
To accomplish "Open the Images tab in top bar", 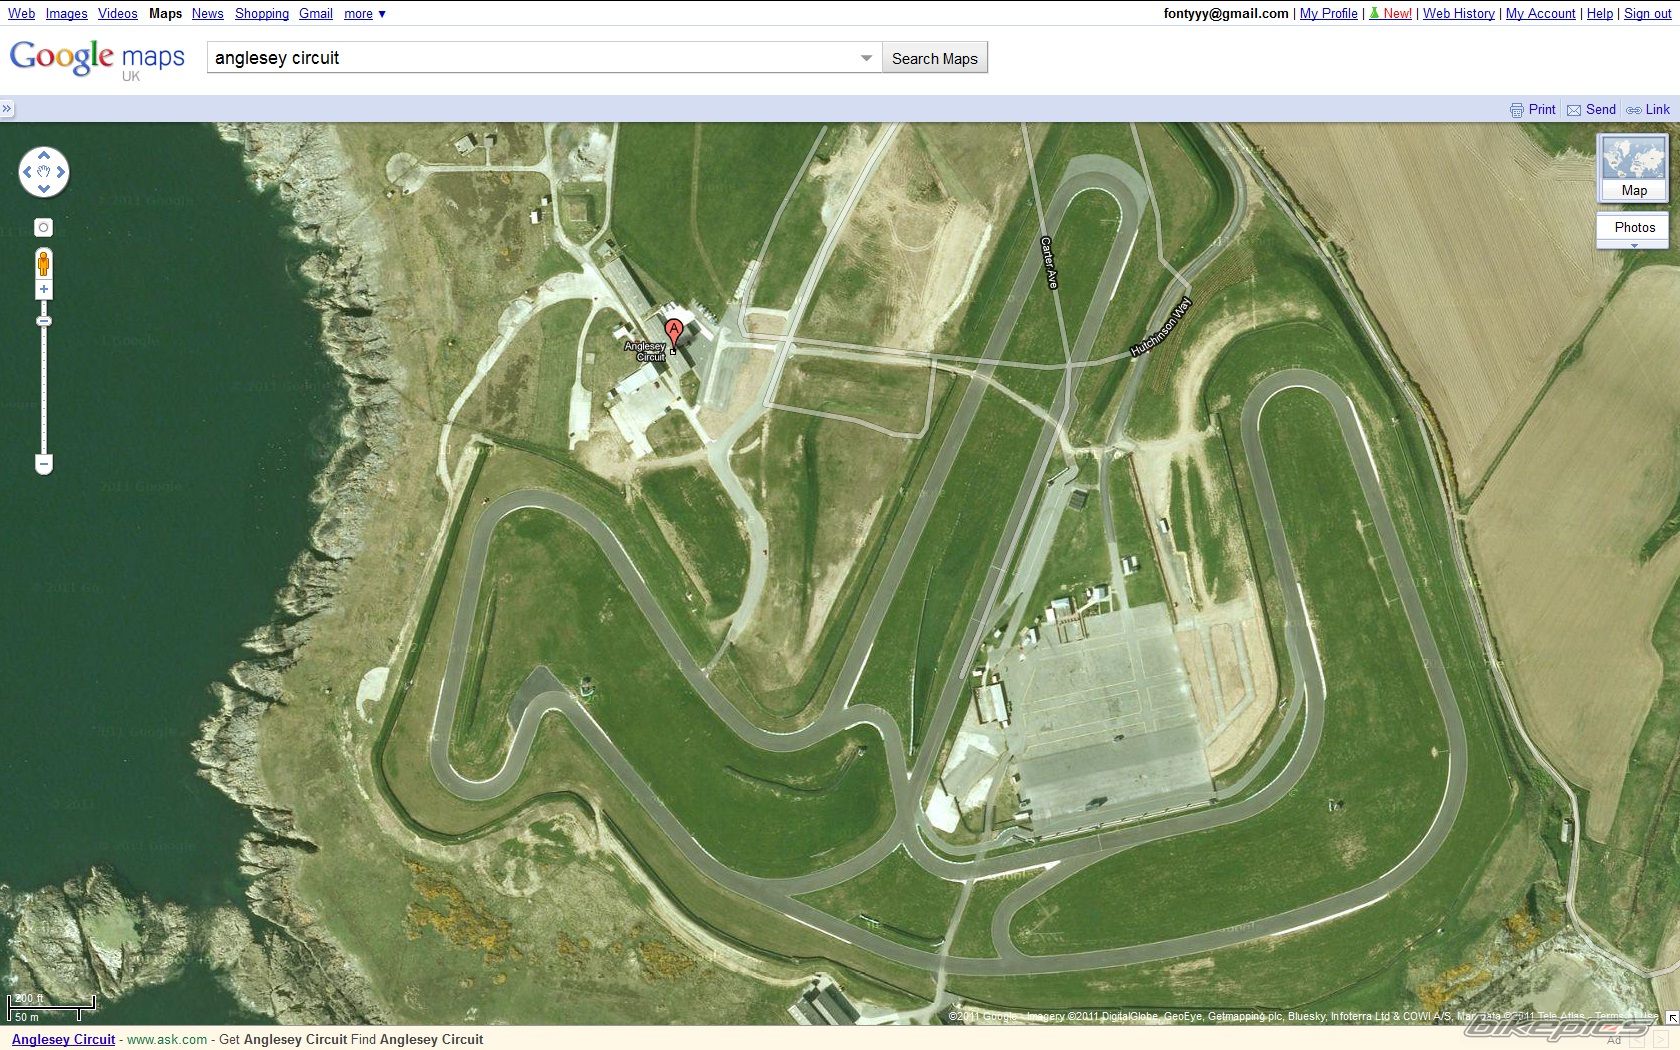I will (66, 14).
